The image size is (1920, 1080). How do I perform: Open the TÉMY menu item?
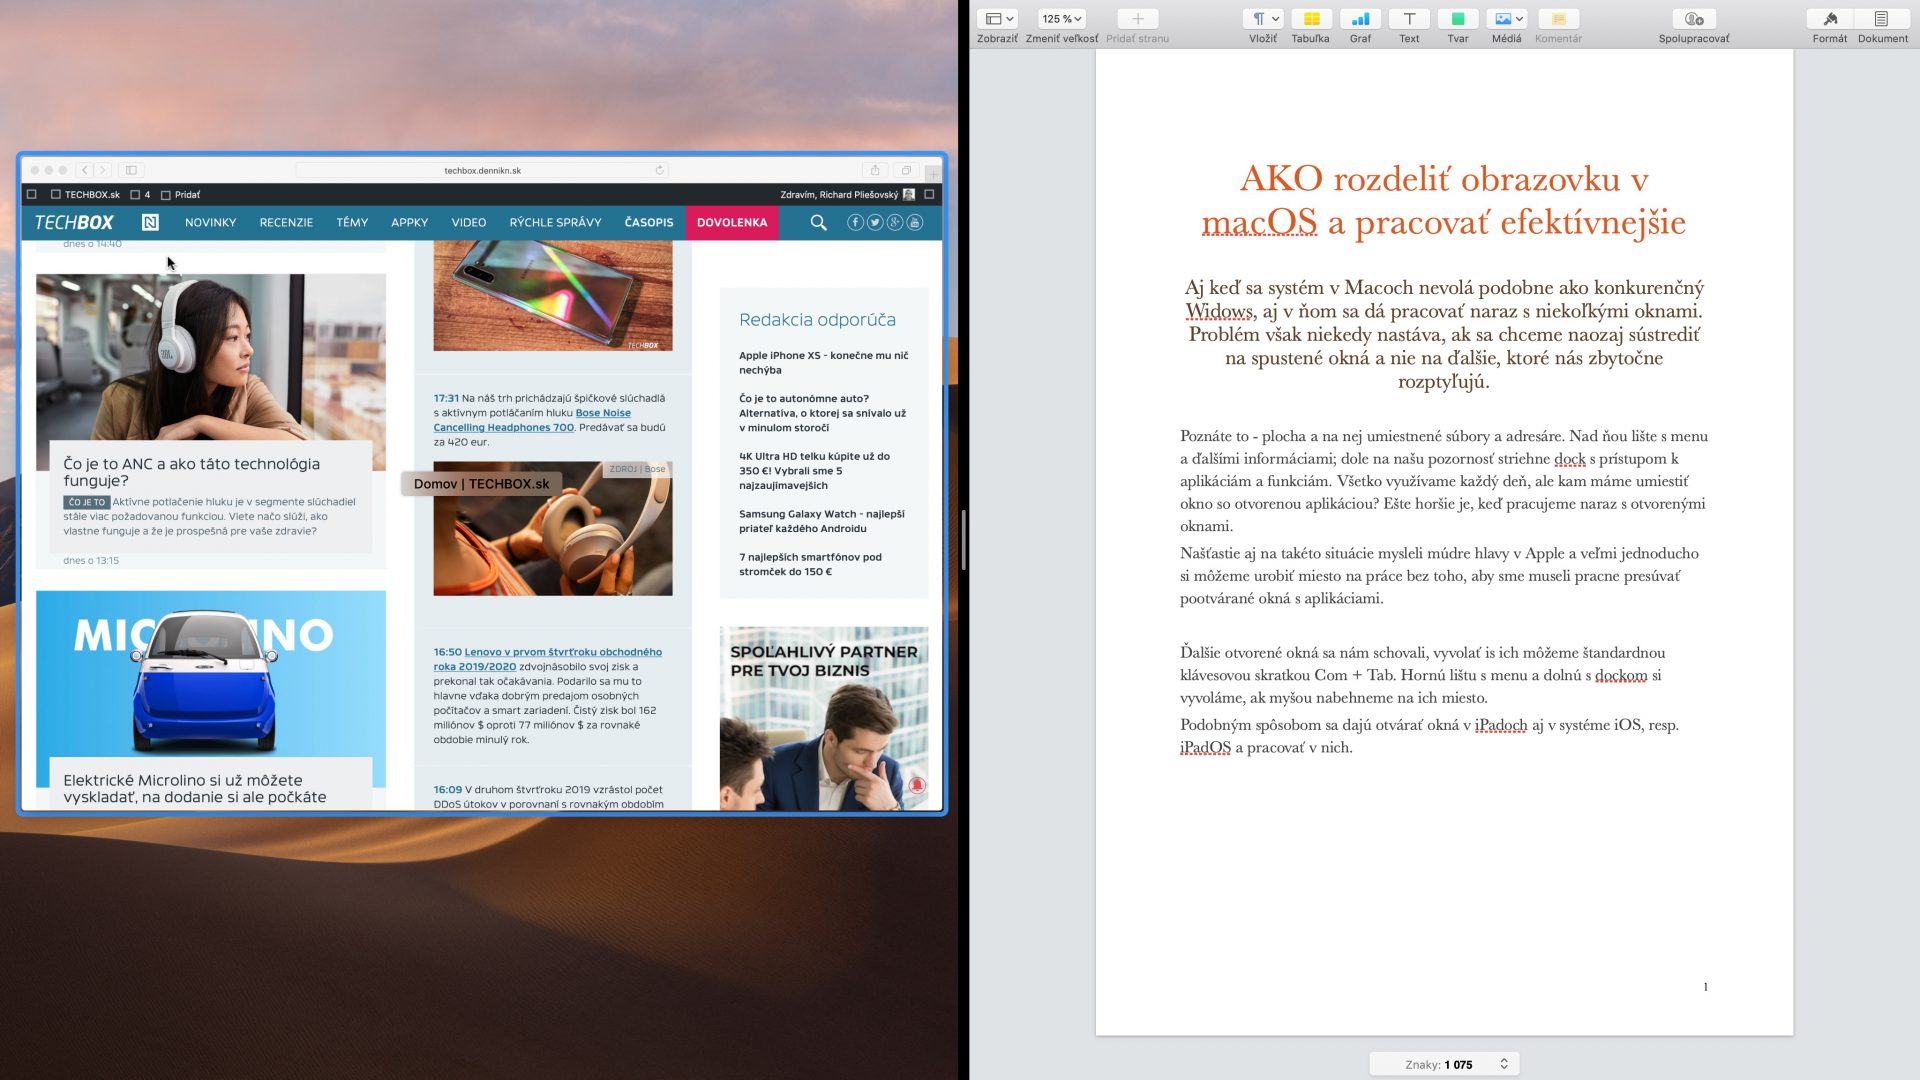coord(352,222)
